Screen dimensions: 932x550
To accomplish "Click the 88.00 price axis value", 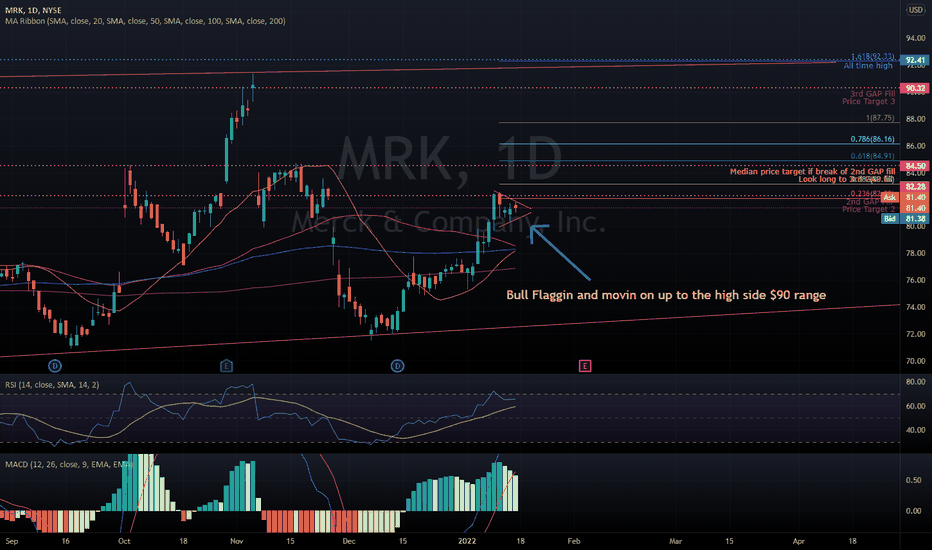I will (915, 119).
